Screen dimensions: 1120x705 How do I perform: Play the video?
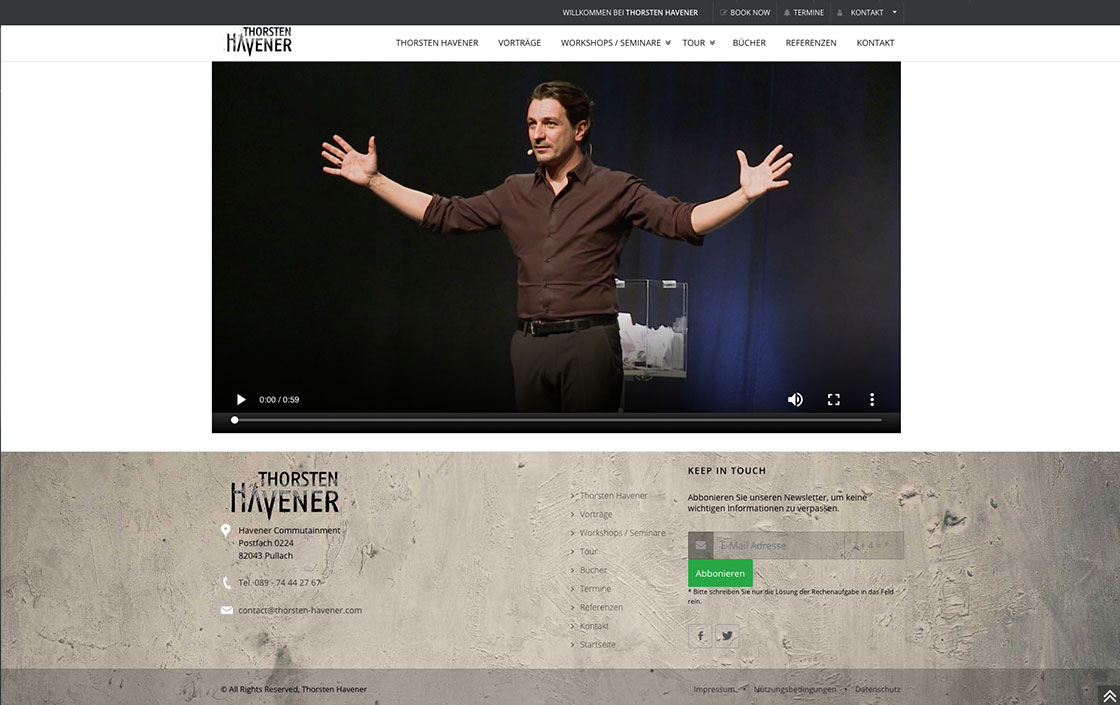[x=241, y=399]
